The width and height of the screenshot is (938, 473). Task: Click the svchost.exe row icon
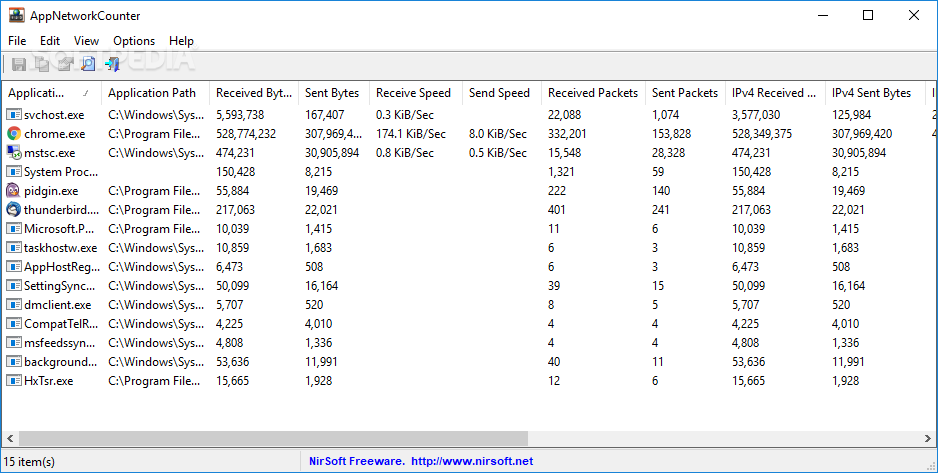tap(14, 115)
